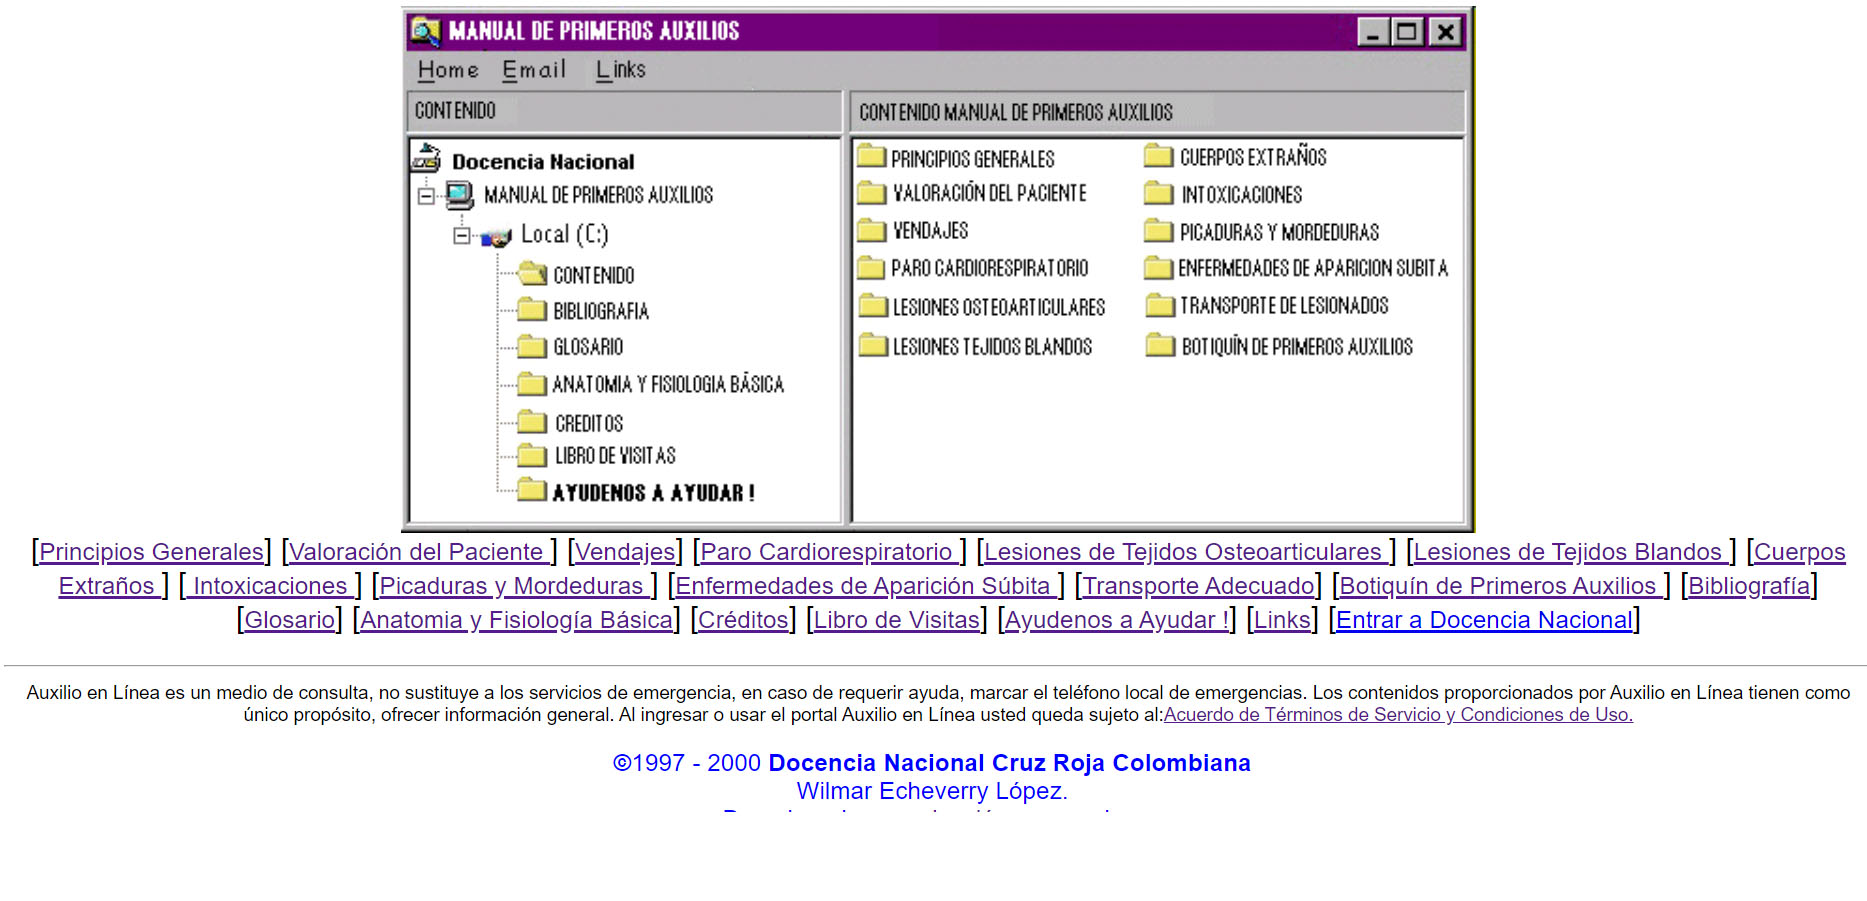Open the Home menu
The width and height of the screenshot is (1867, 901).
[448, 70]
